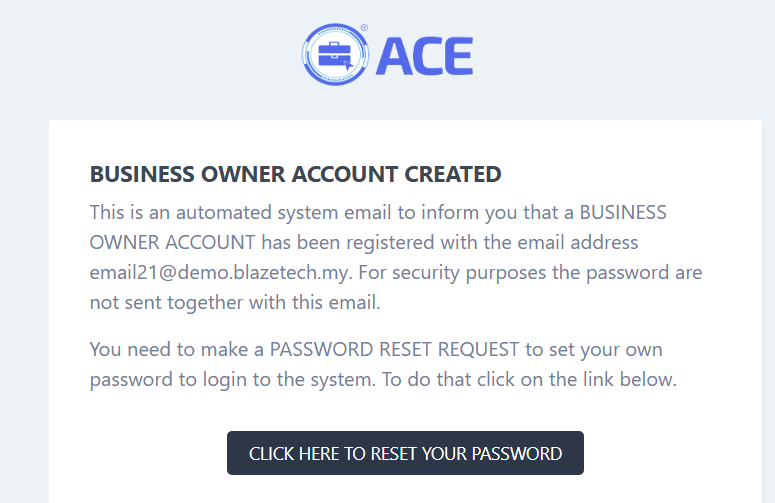
Task: Click the word CREATED in the heading
Action: (452, 175)
